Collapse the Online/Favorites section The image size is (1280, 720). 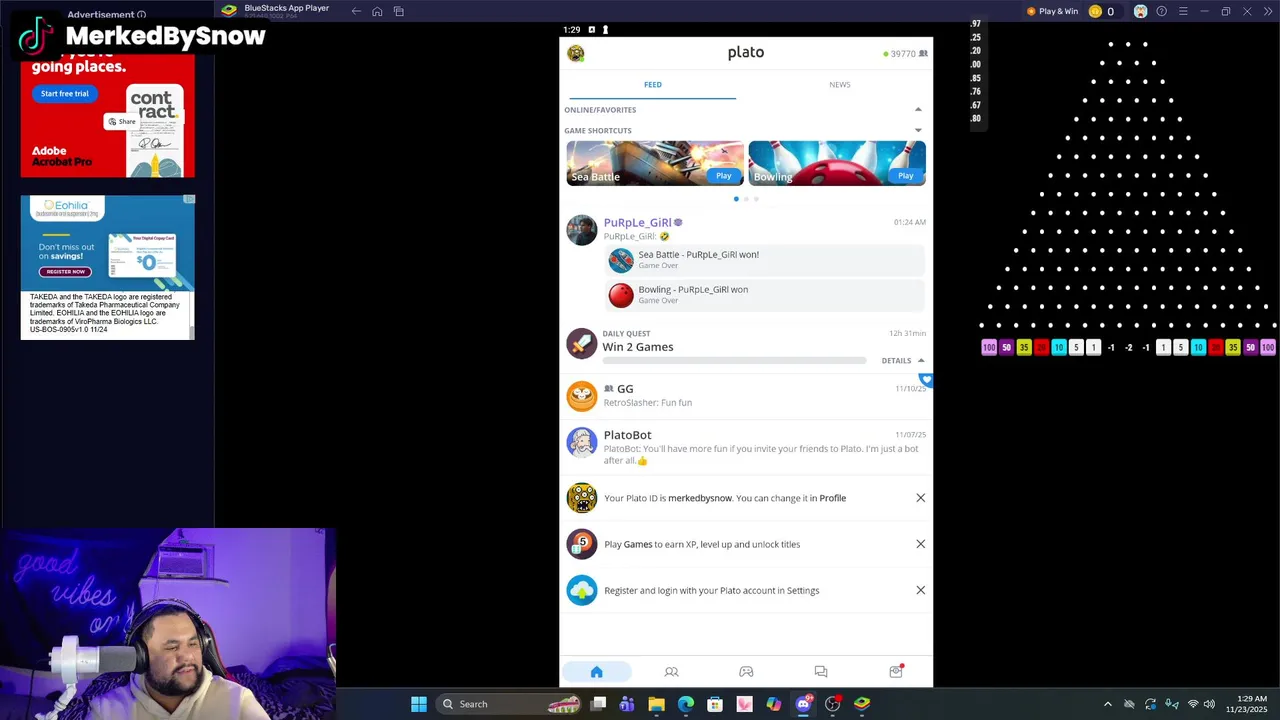[x=918, y=110]
